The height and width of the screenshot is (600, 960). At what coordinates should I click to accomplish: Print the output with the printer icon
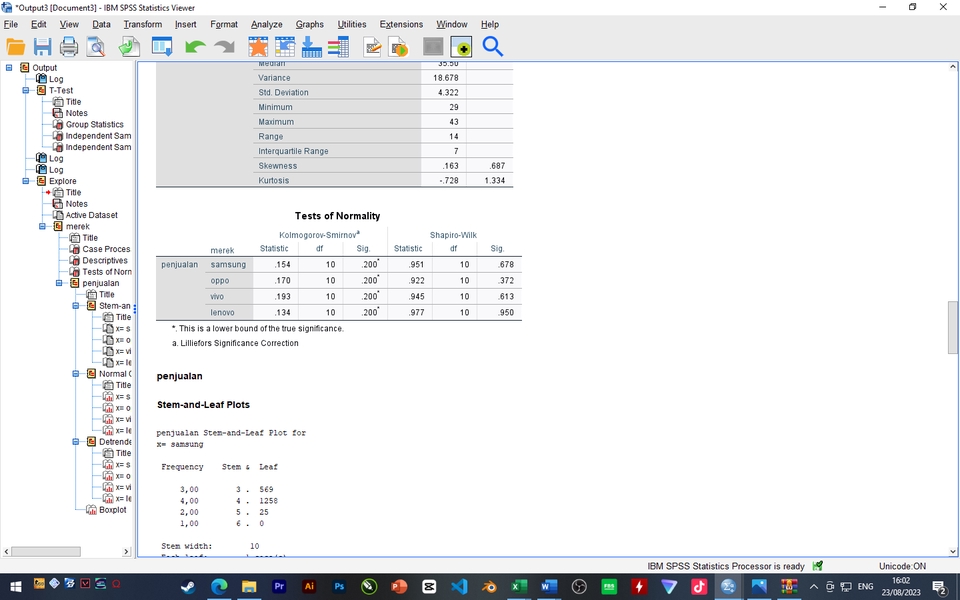[x=69, y=47]
